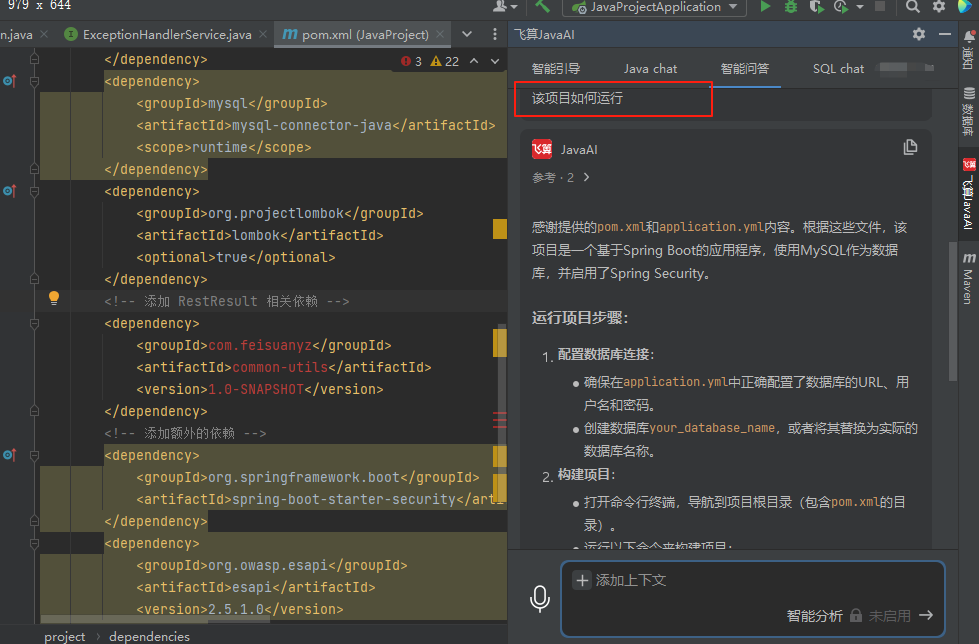979x644 pixels.
Task: Click gutter marker beside mysql dependency
Action: (9, 81)
